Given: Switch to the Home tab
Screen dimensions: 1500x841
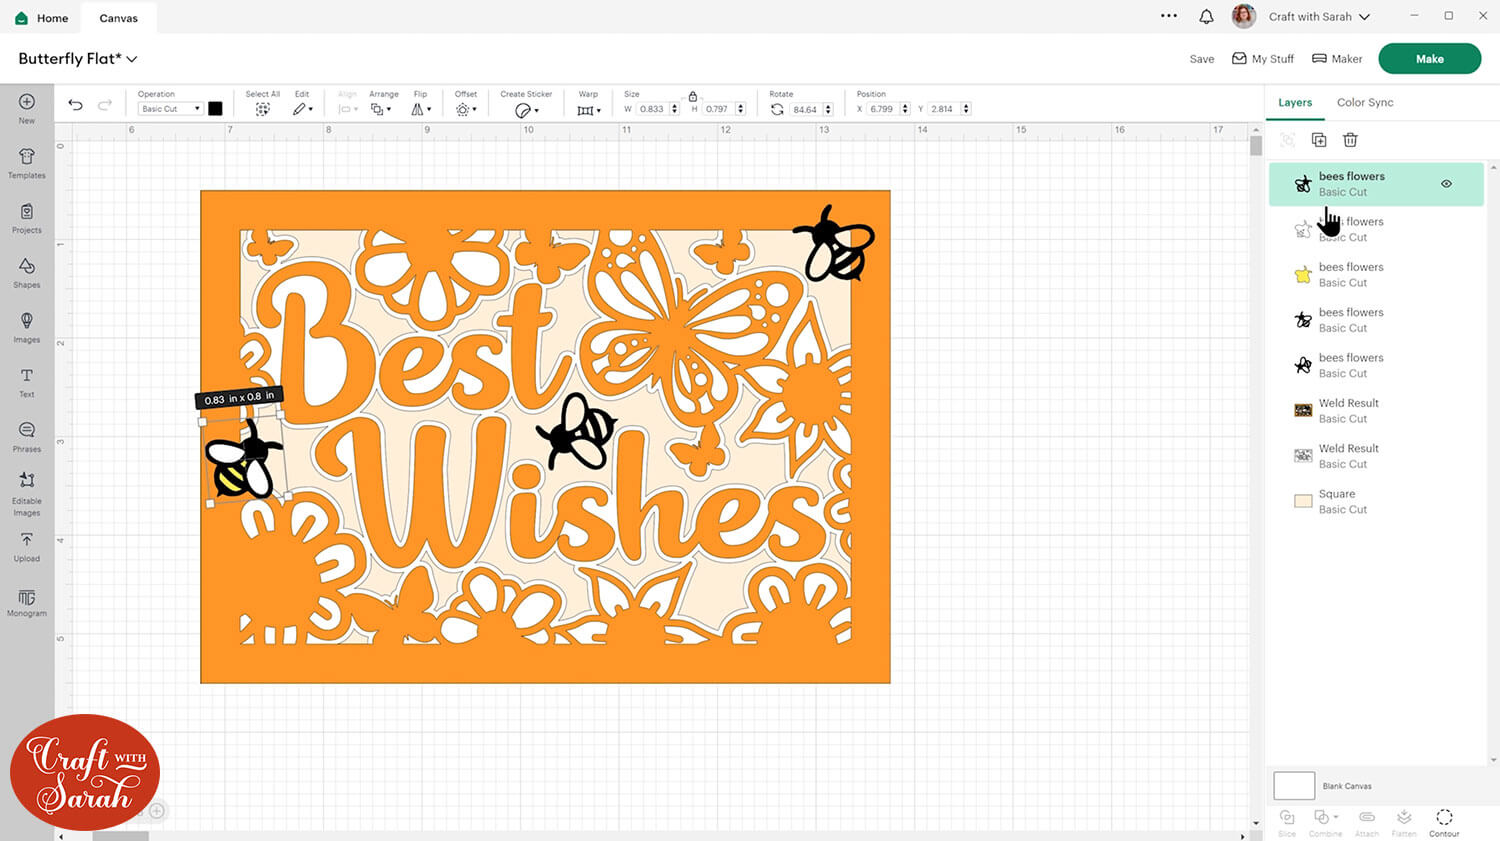Looking at the screenshot, I should coord(42,18).
